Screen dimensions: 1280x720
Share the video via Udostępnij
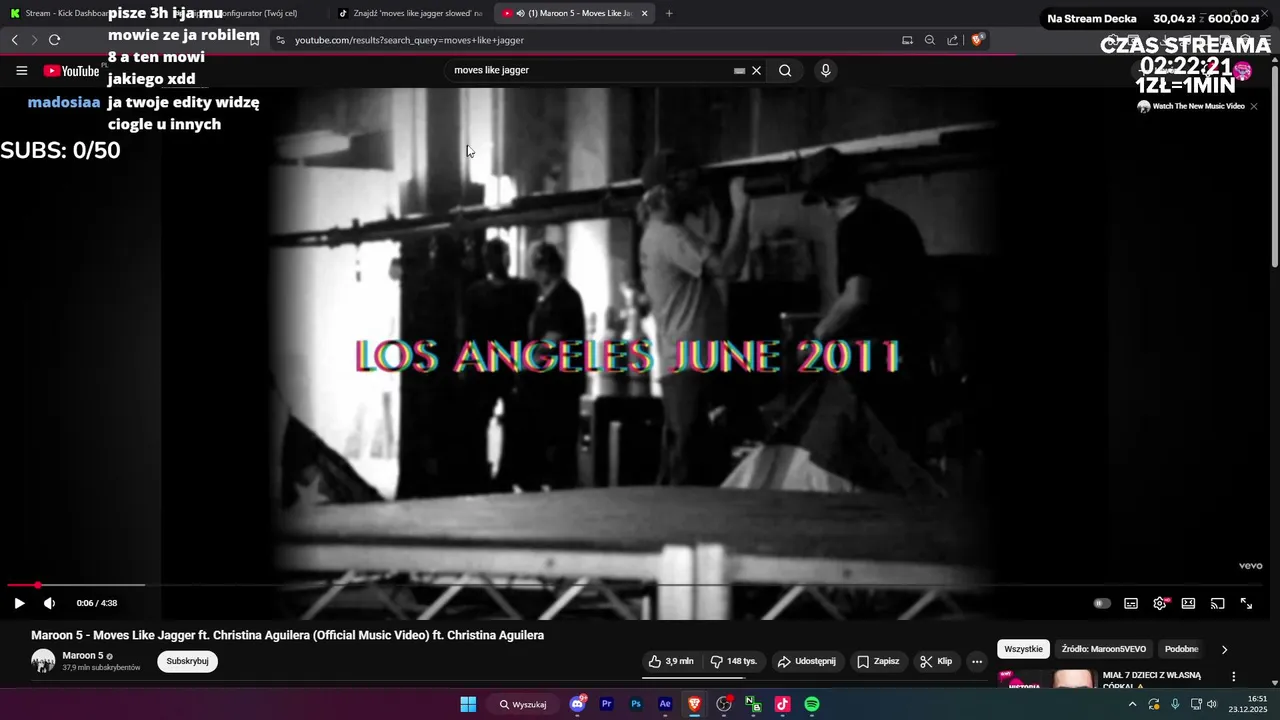(806, 661)
